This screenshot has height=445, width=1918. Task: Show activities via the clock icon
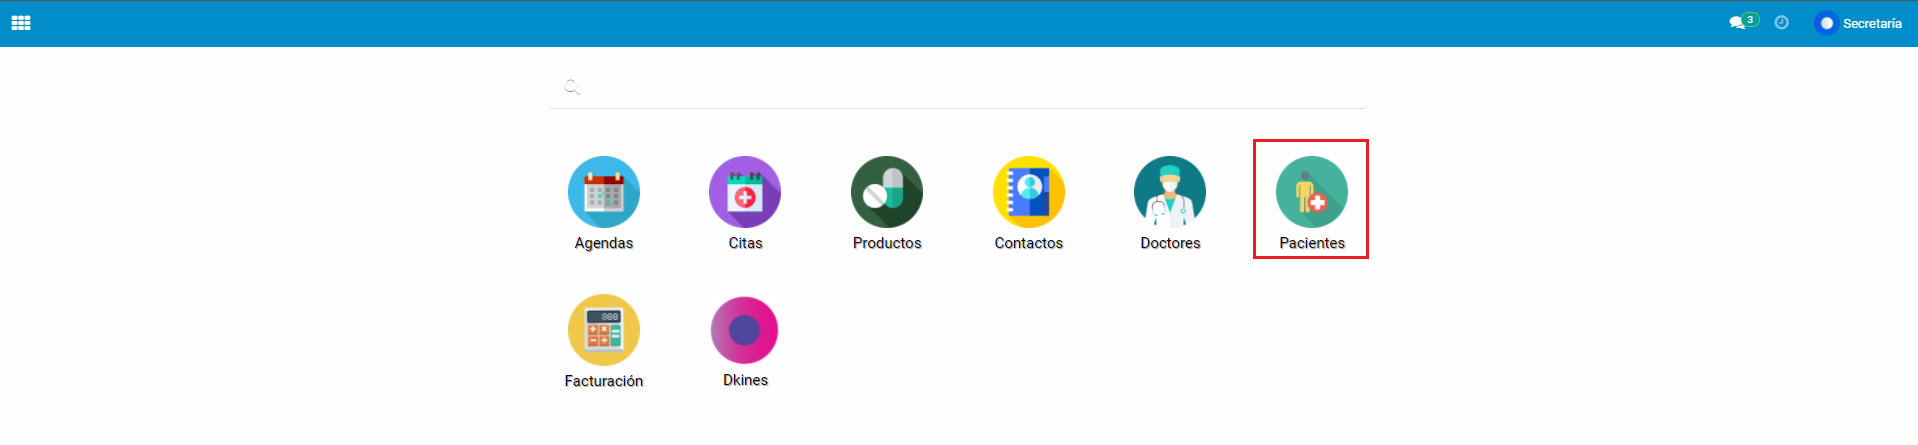tap(1781, 23)
